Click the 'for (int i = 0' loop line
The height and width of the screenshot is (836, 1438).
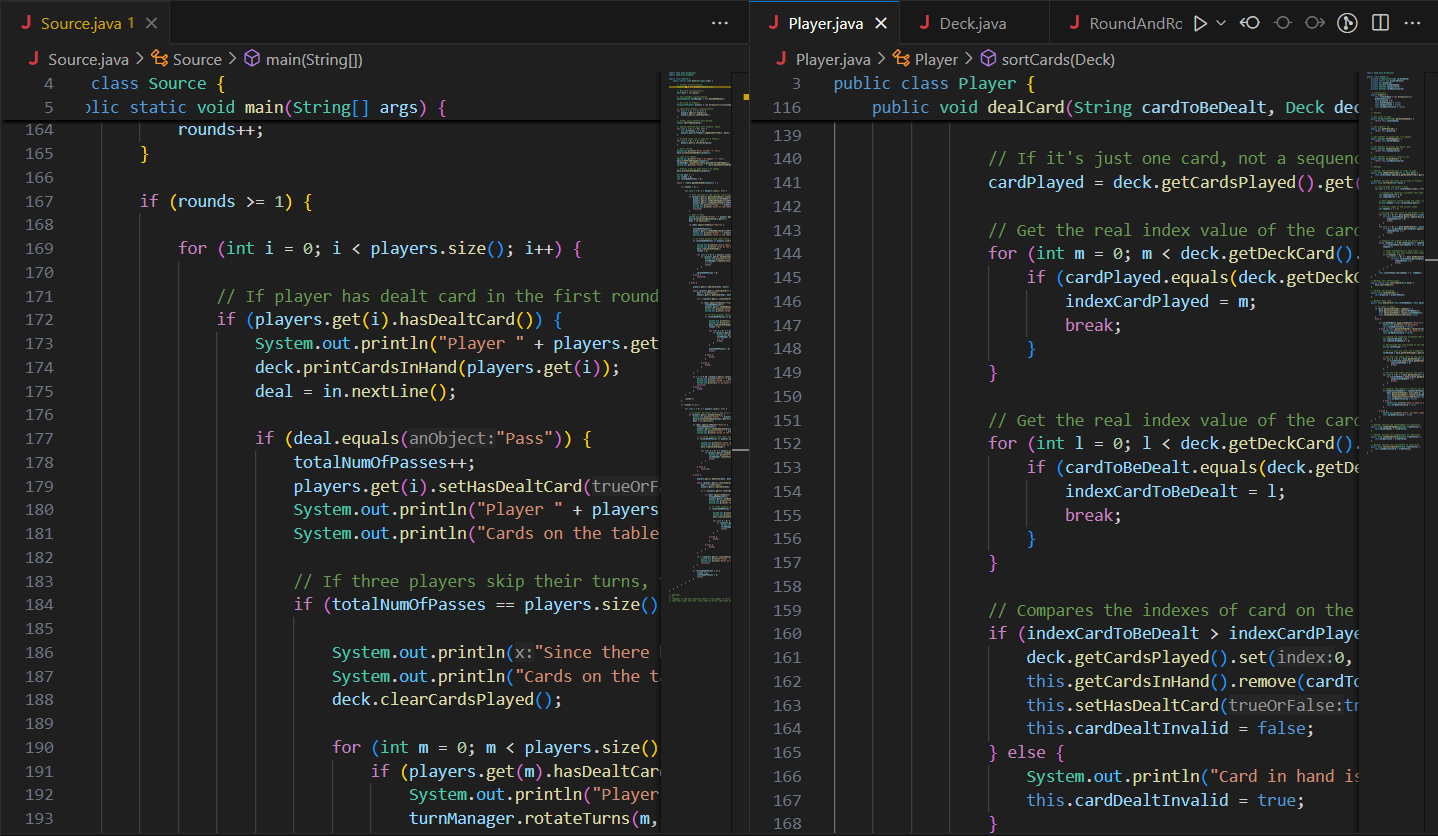tap(380, 248)
